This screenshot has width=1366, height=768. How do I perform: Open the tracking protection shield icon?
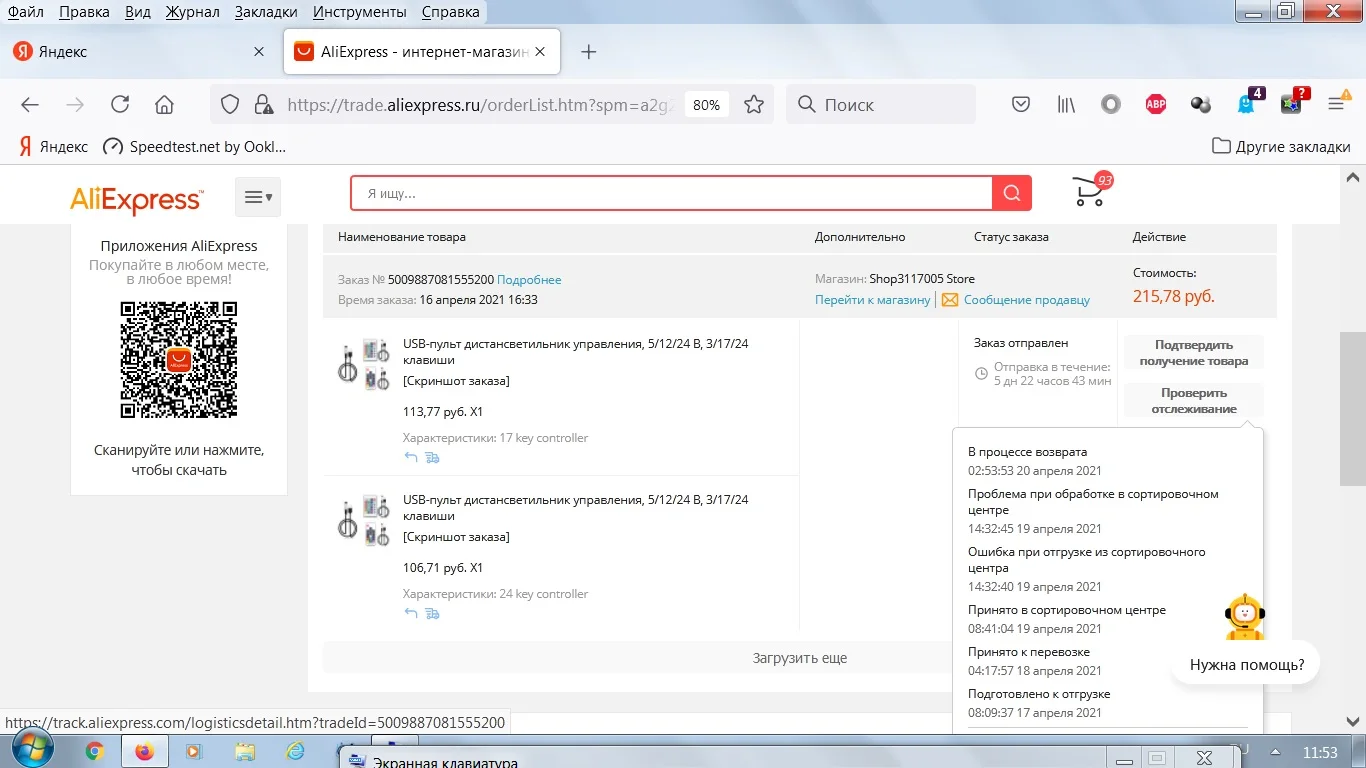tap(230, 104)
